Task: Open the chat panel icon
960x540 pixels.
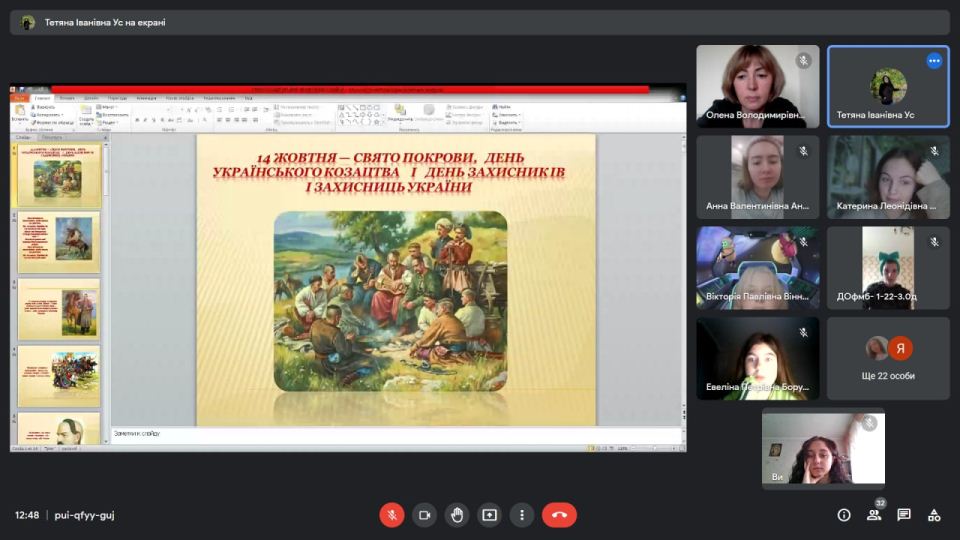Action: pos(904,515)
